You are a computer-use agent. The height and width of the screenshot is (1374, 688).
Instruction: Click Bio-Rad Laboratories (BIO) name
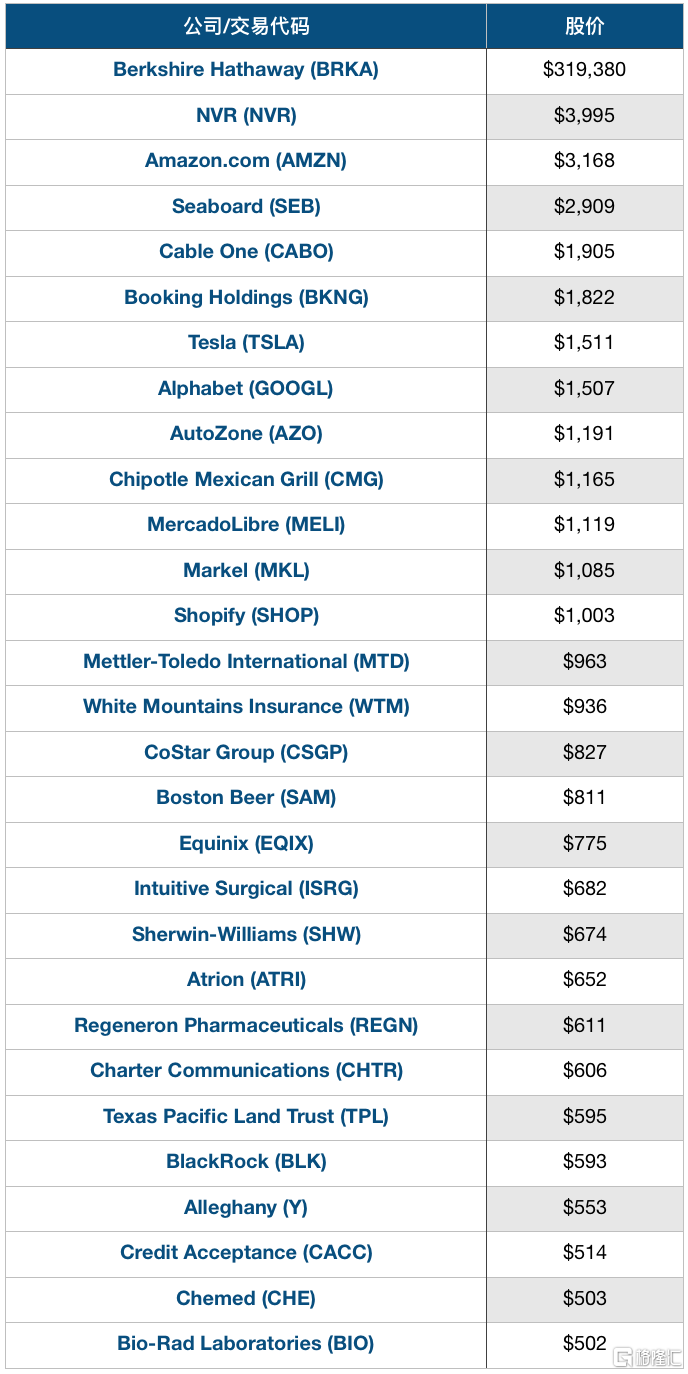(246, 1344)
